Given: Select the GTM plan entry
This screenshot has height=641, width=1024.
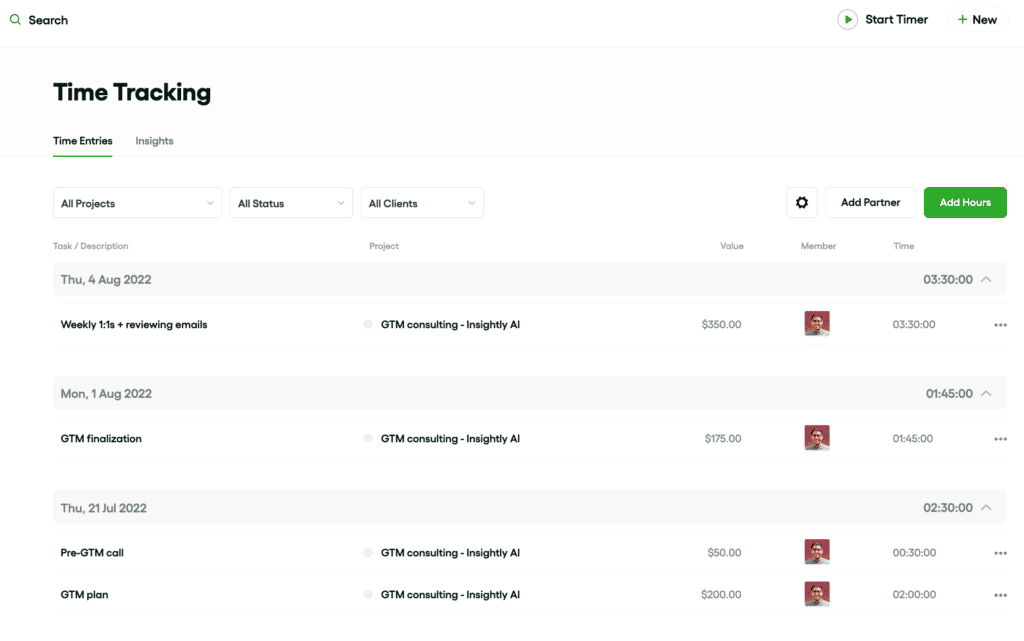Looking at the screenshot, I should click(x=84, y=595).
